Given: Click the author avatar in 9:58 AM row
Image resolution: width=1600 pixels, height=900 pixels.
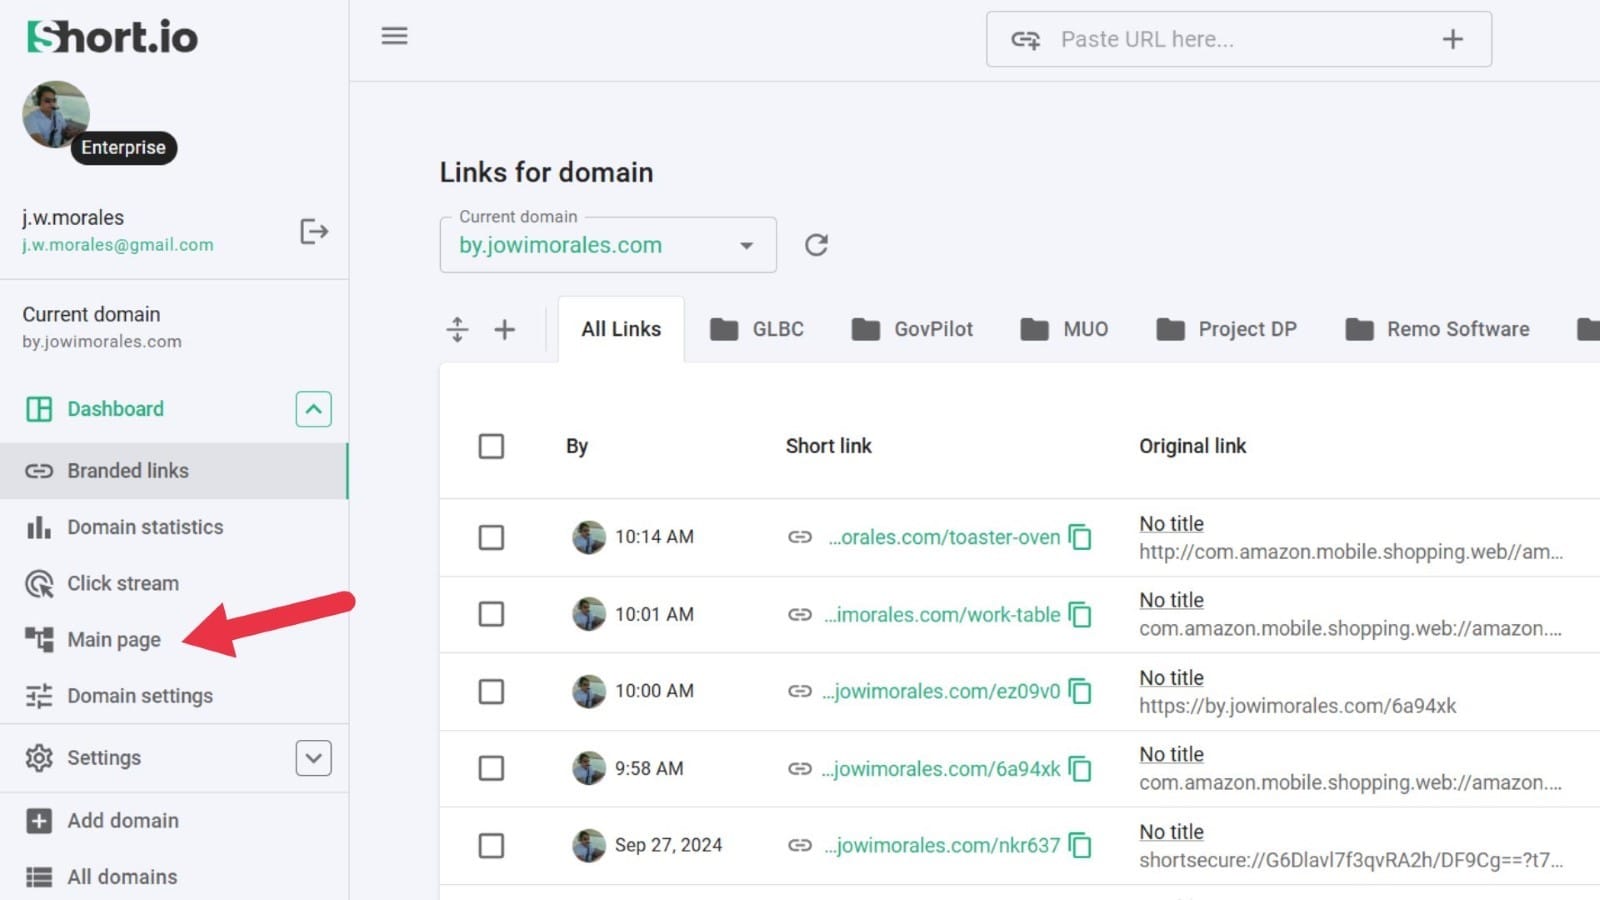Looking at the screenshot, I should (x=589, y=768).
